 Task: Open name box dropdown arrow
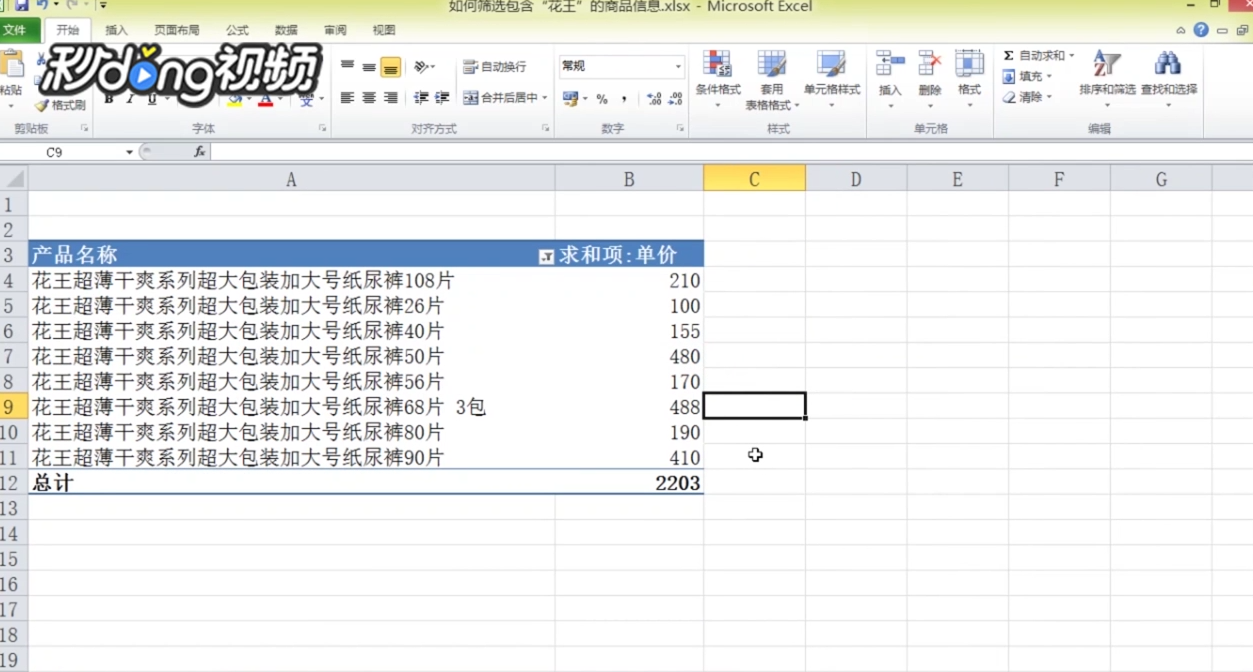point(129,152)
